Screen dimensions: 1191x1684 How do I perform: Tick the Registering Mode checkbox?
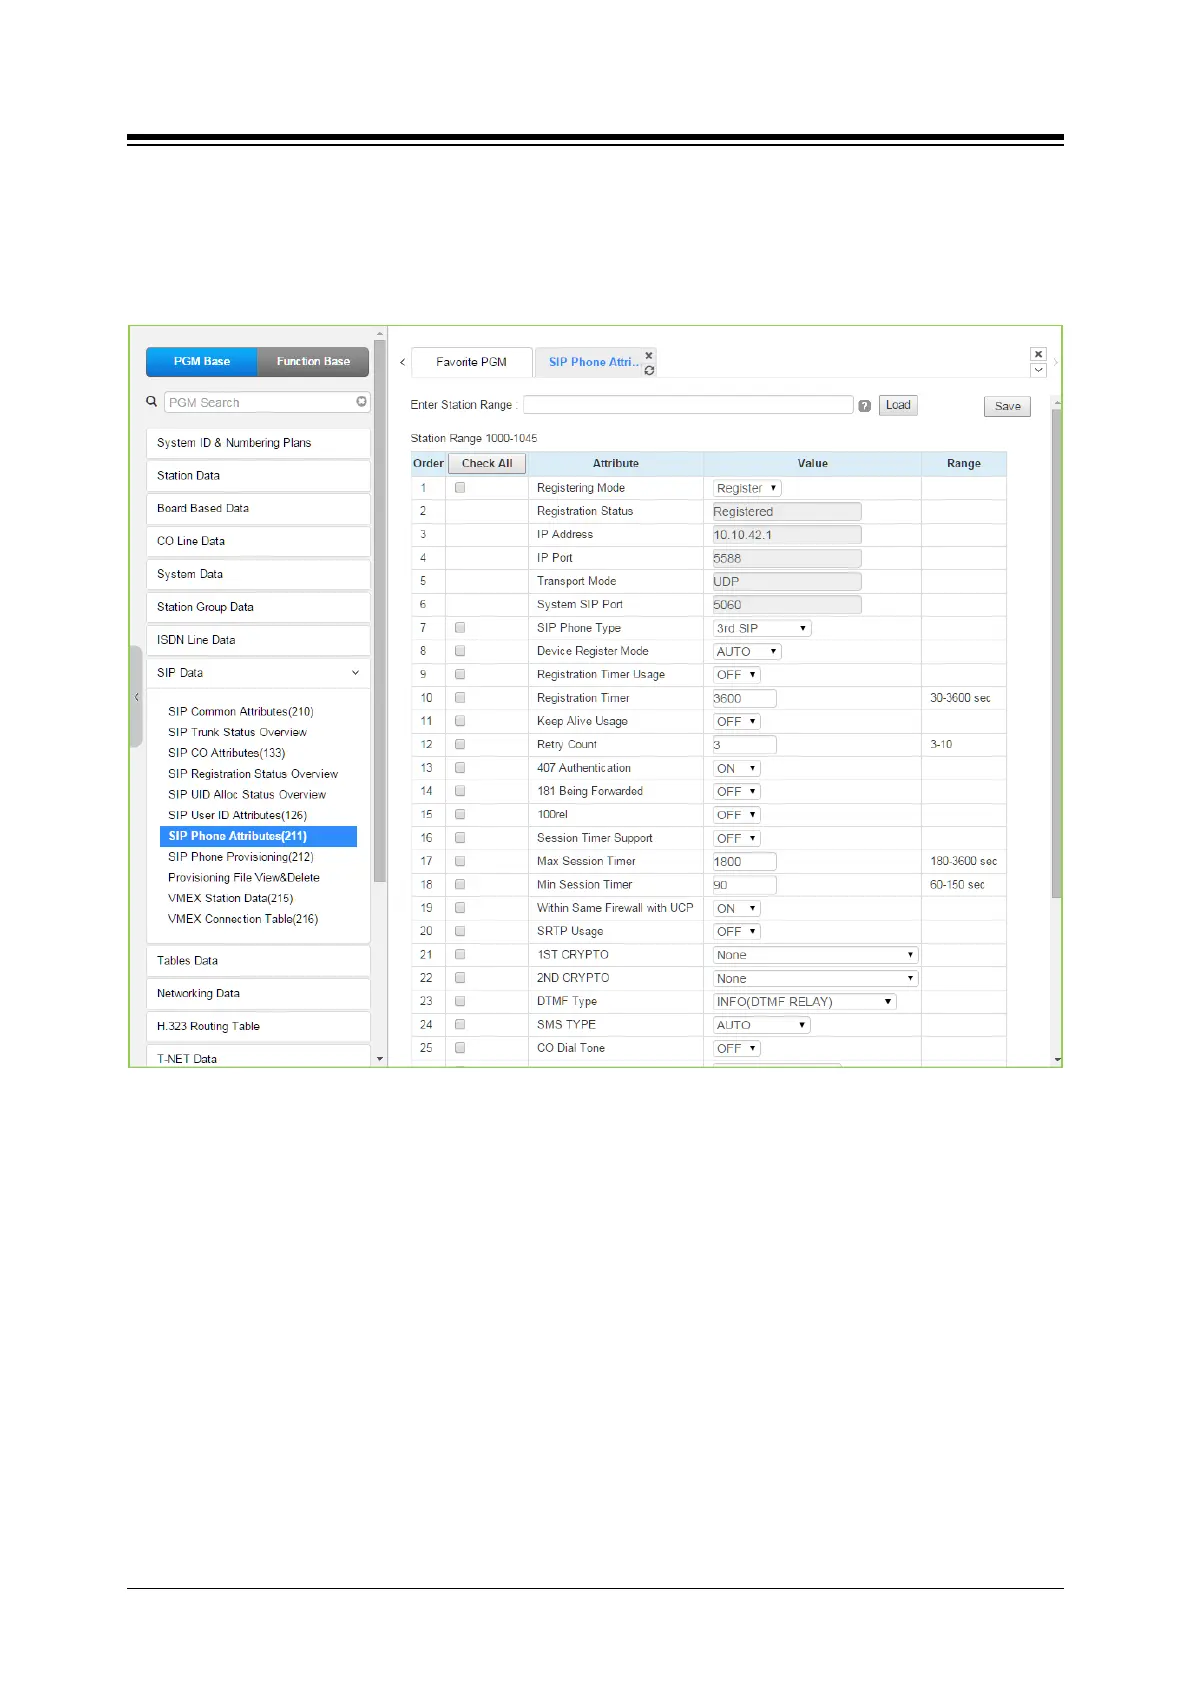coord(460,488)
